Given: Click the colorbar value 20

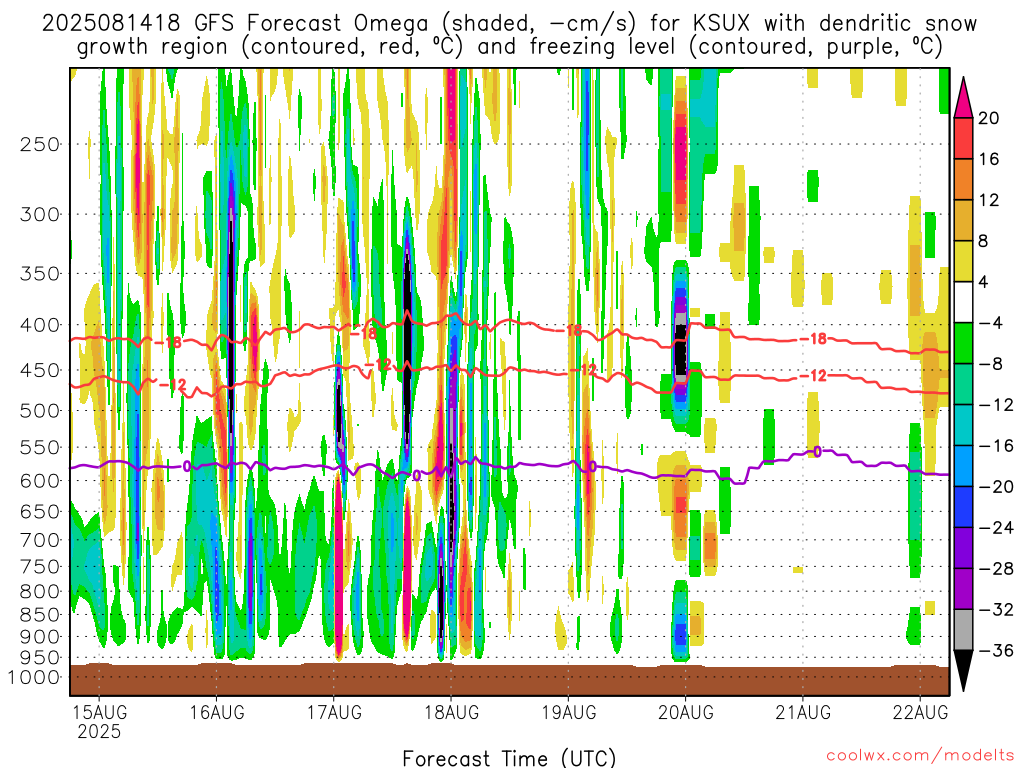Looking at the screenshot, I should 989,118.
